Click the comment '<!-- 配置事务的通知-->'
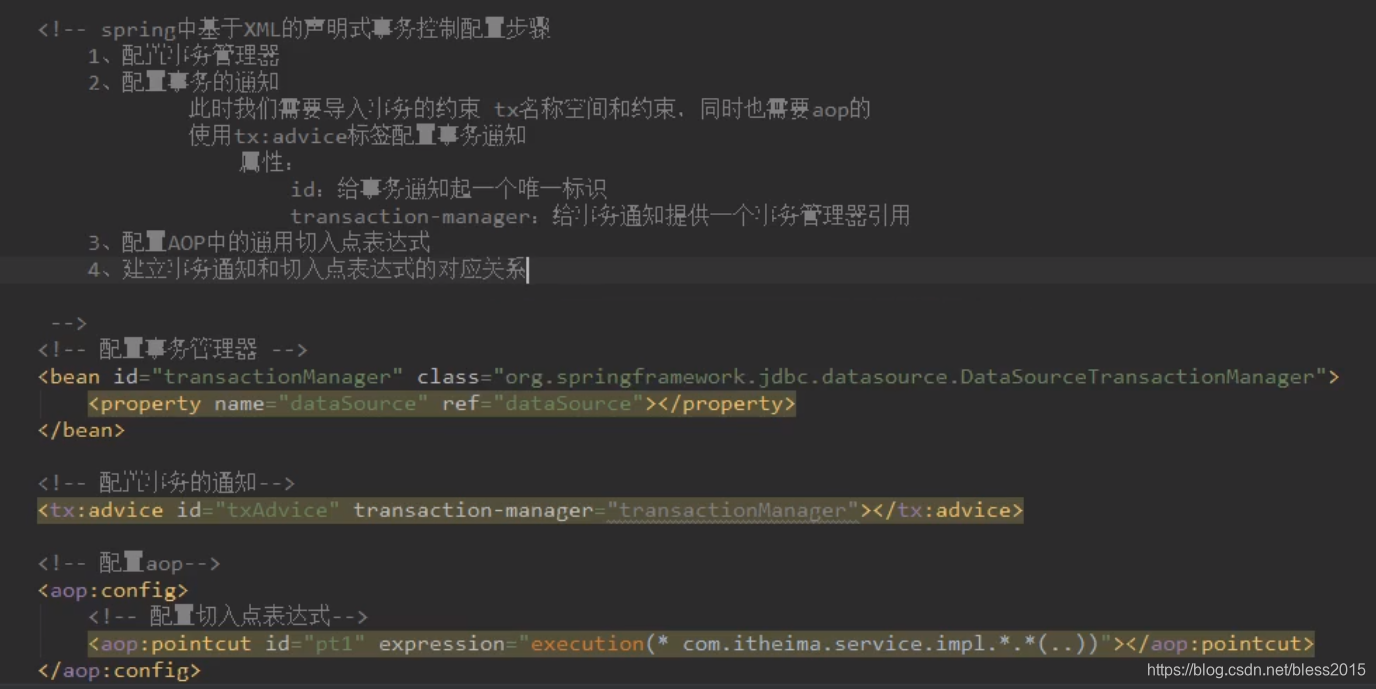 click(x=166, y=483)
